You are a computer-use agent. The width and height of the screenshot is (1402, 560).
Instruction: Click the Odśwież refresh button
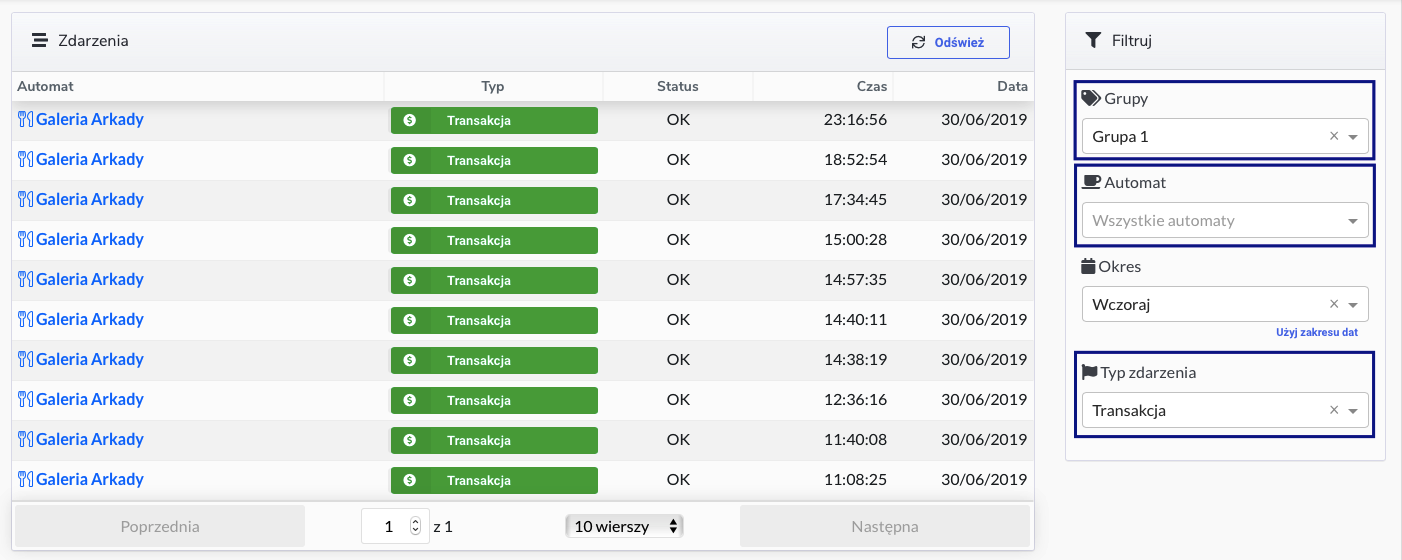[948, 42]
